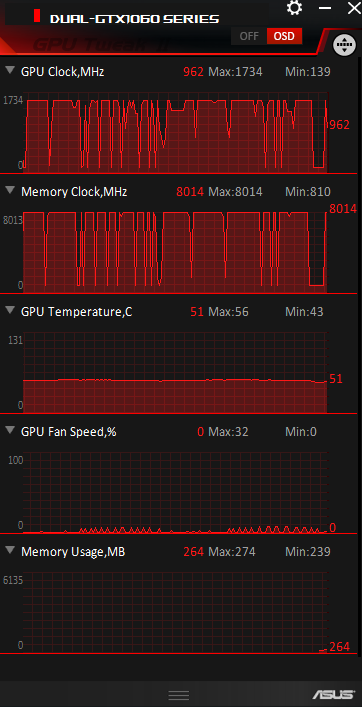Collapse the GPU Temperature,C section
The height and width of the screenshot is (707, 362).
coord(10,311)
